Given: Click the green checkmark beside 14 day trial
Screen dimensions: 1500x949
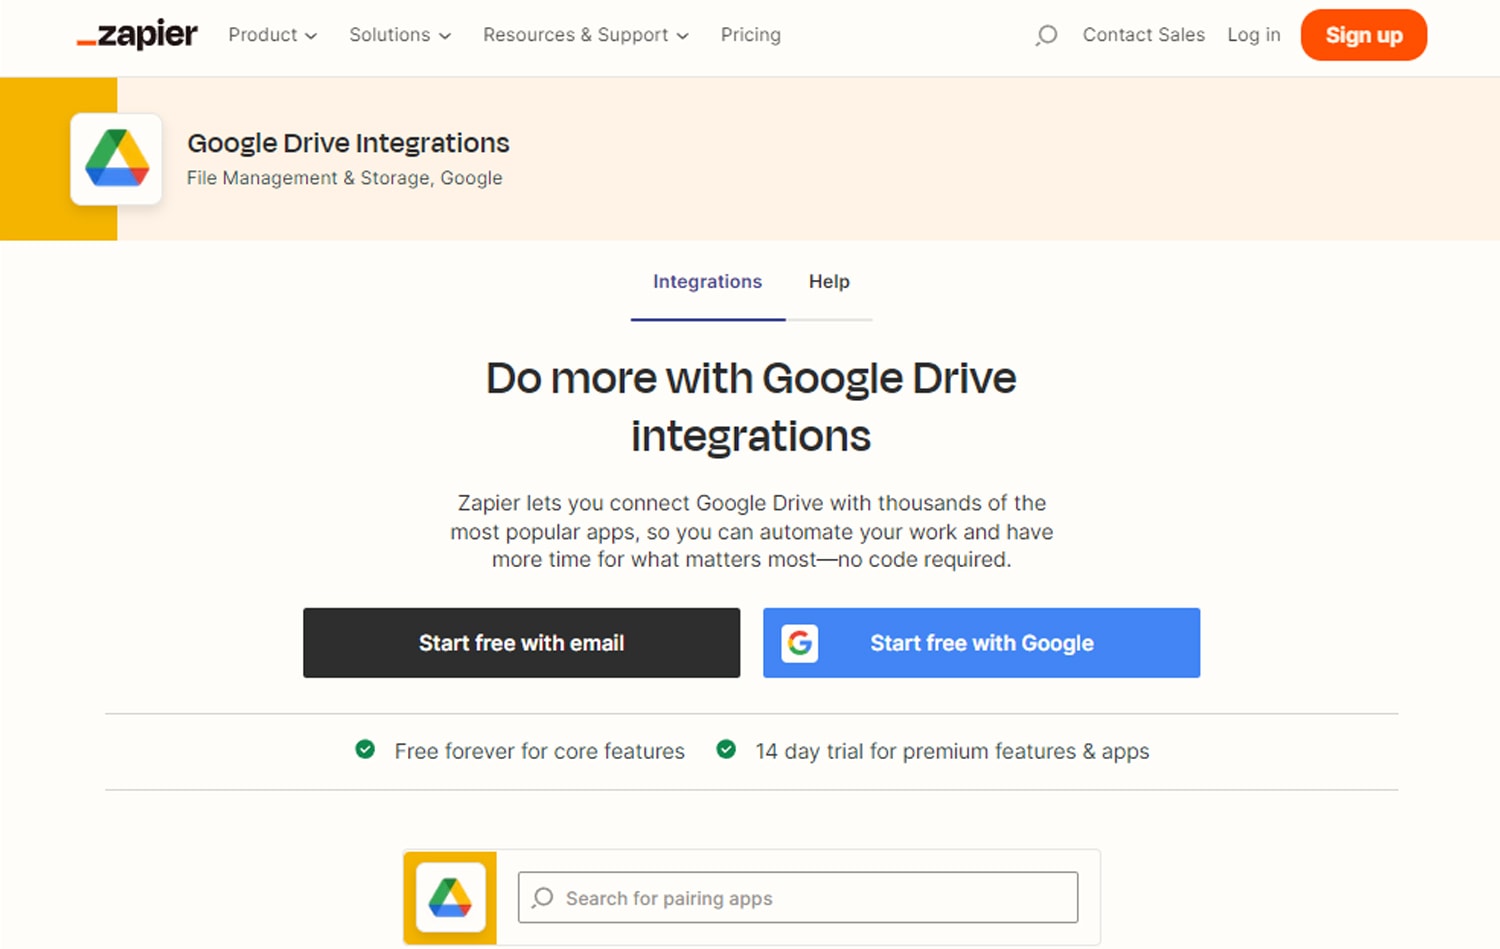Looking at the screenshot, I should (x=726, y=749).
